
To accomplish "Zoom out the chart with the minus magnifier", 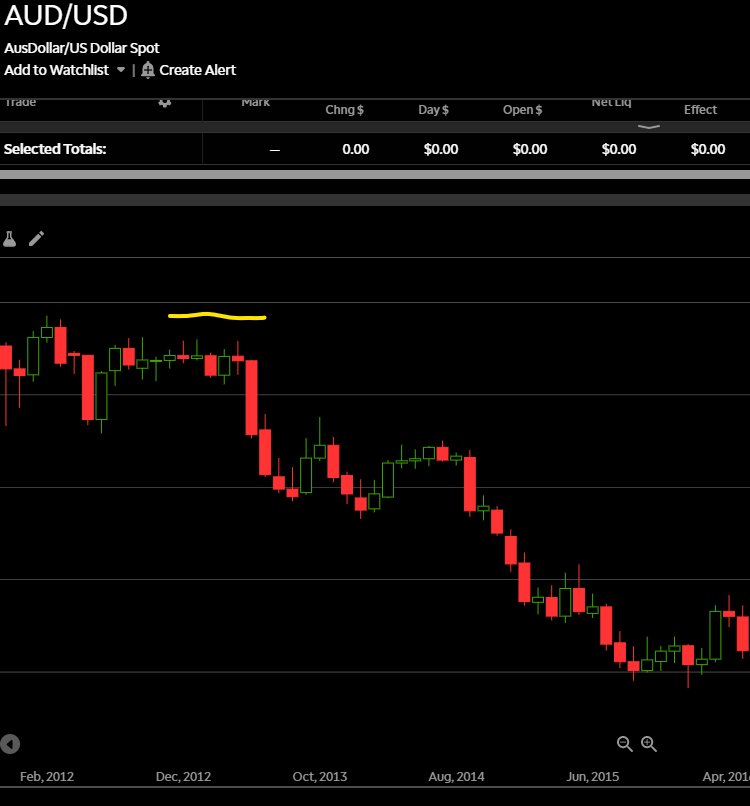I will pyautogui.click(x=625, y=744).
